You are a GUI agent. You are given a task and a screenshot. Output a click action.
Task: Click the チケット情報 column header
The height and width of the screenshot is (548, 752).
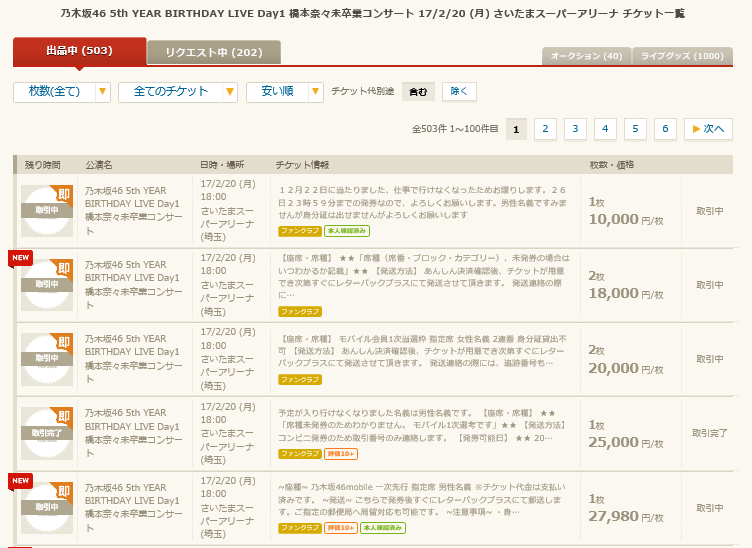click(x=302, y=165)
